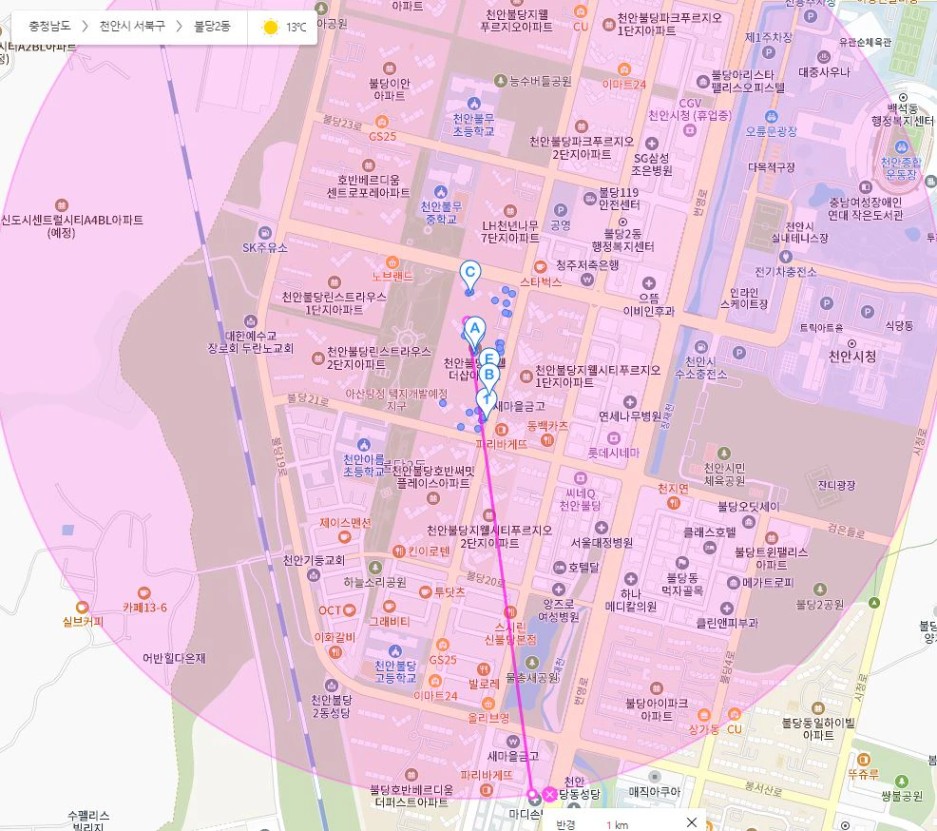Click the 으뜸이비인후과 clinic icon
937x831 pixels.
649,283
